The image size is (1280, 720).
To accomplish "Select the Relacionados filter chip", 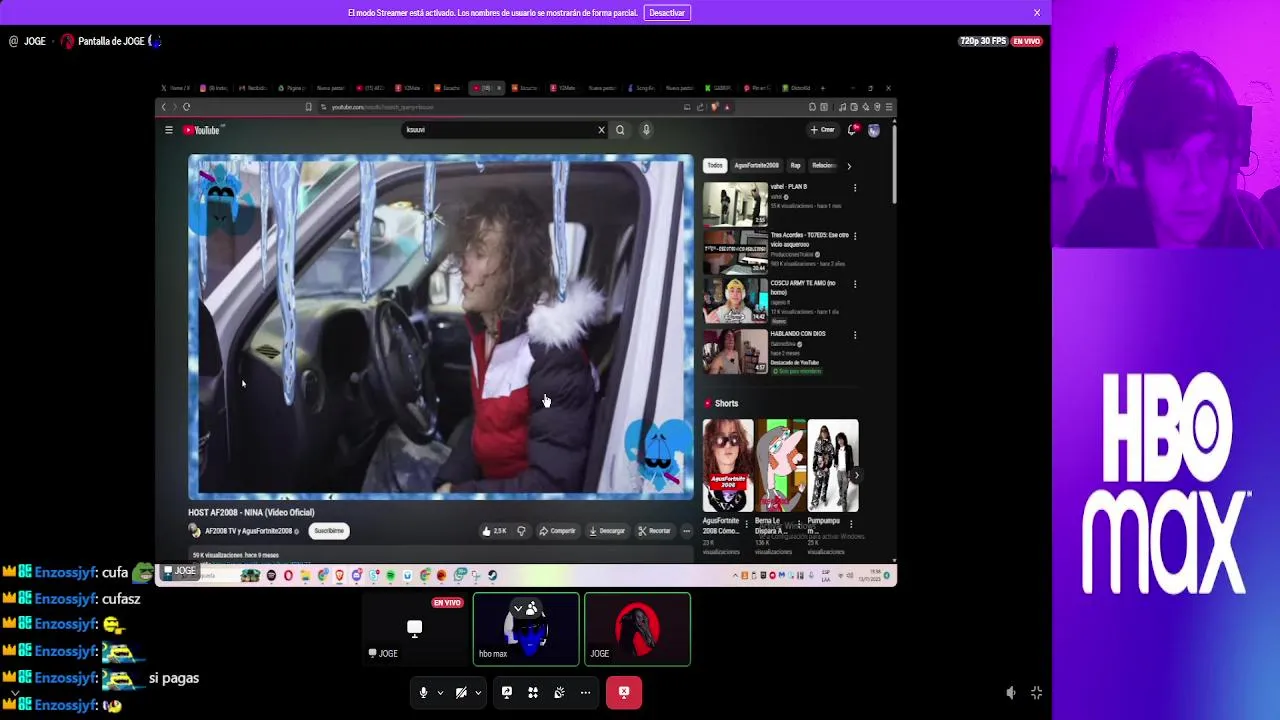I will point(824,165).
